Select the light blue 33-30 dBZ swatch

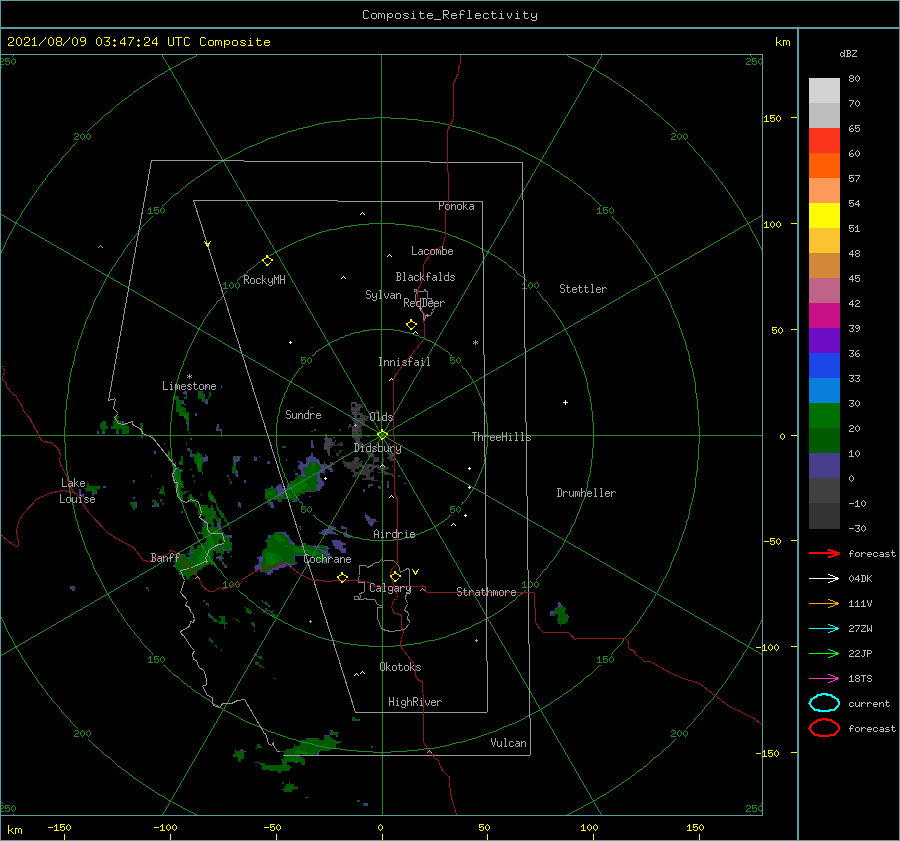pyautogui.click(x=824, y=391)
